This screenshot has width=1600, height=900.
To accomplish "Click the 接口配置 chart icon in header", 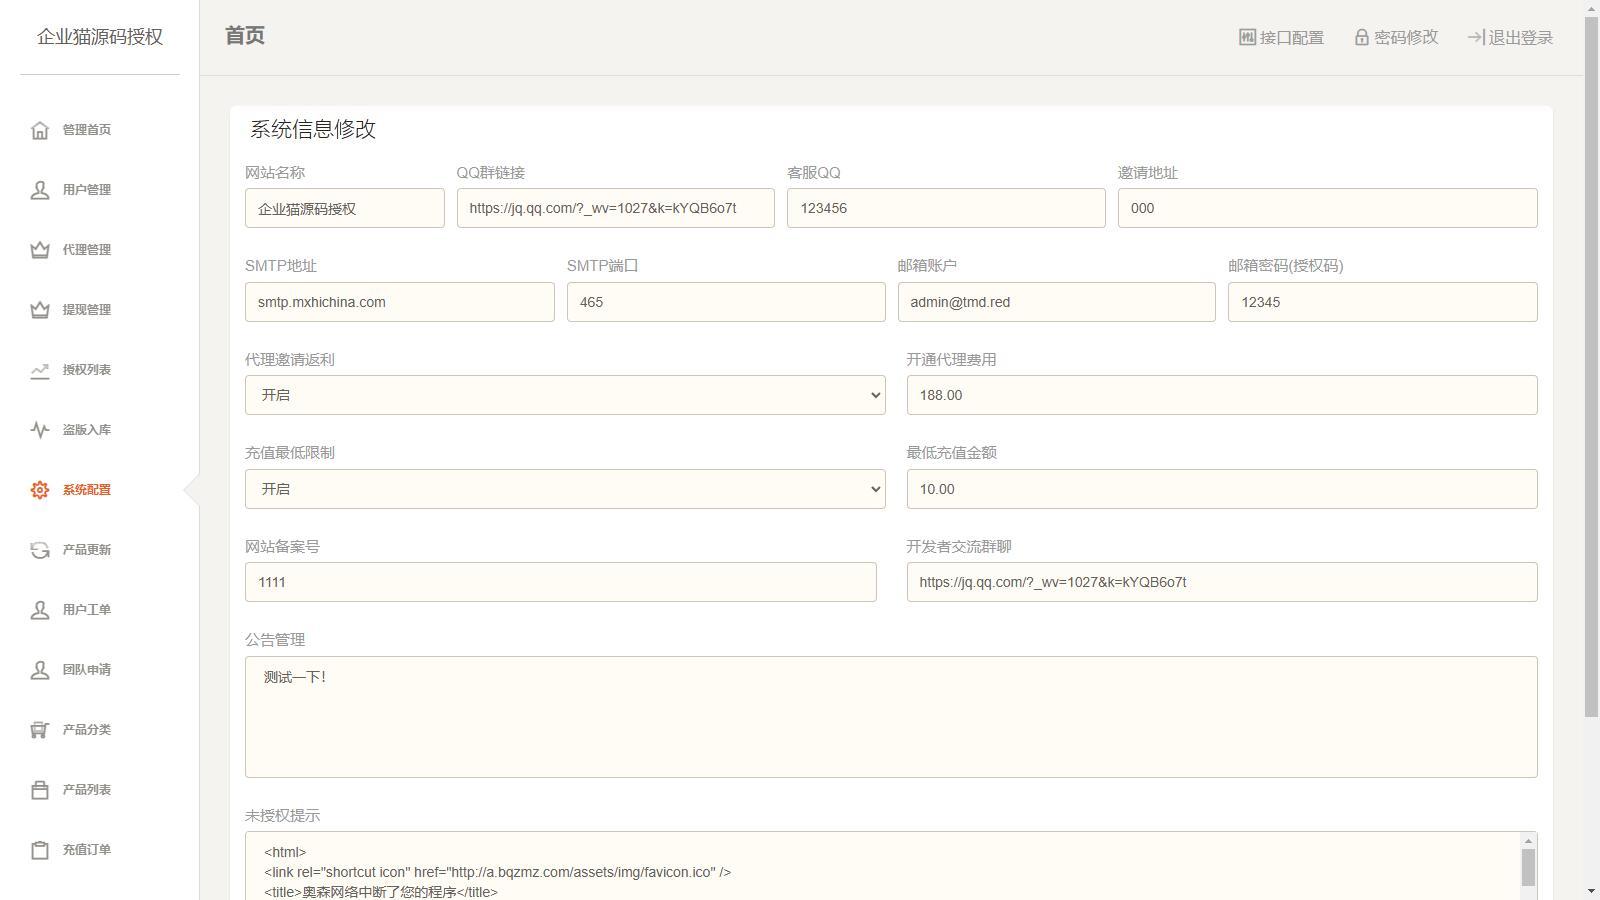I will click(1247, 37).
